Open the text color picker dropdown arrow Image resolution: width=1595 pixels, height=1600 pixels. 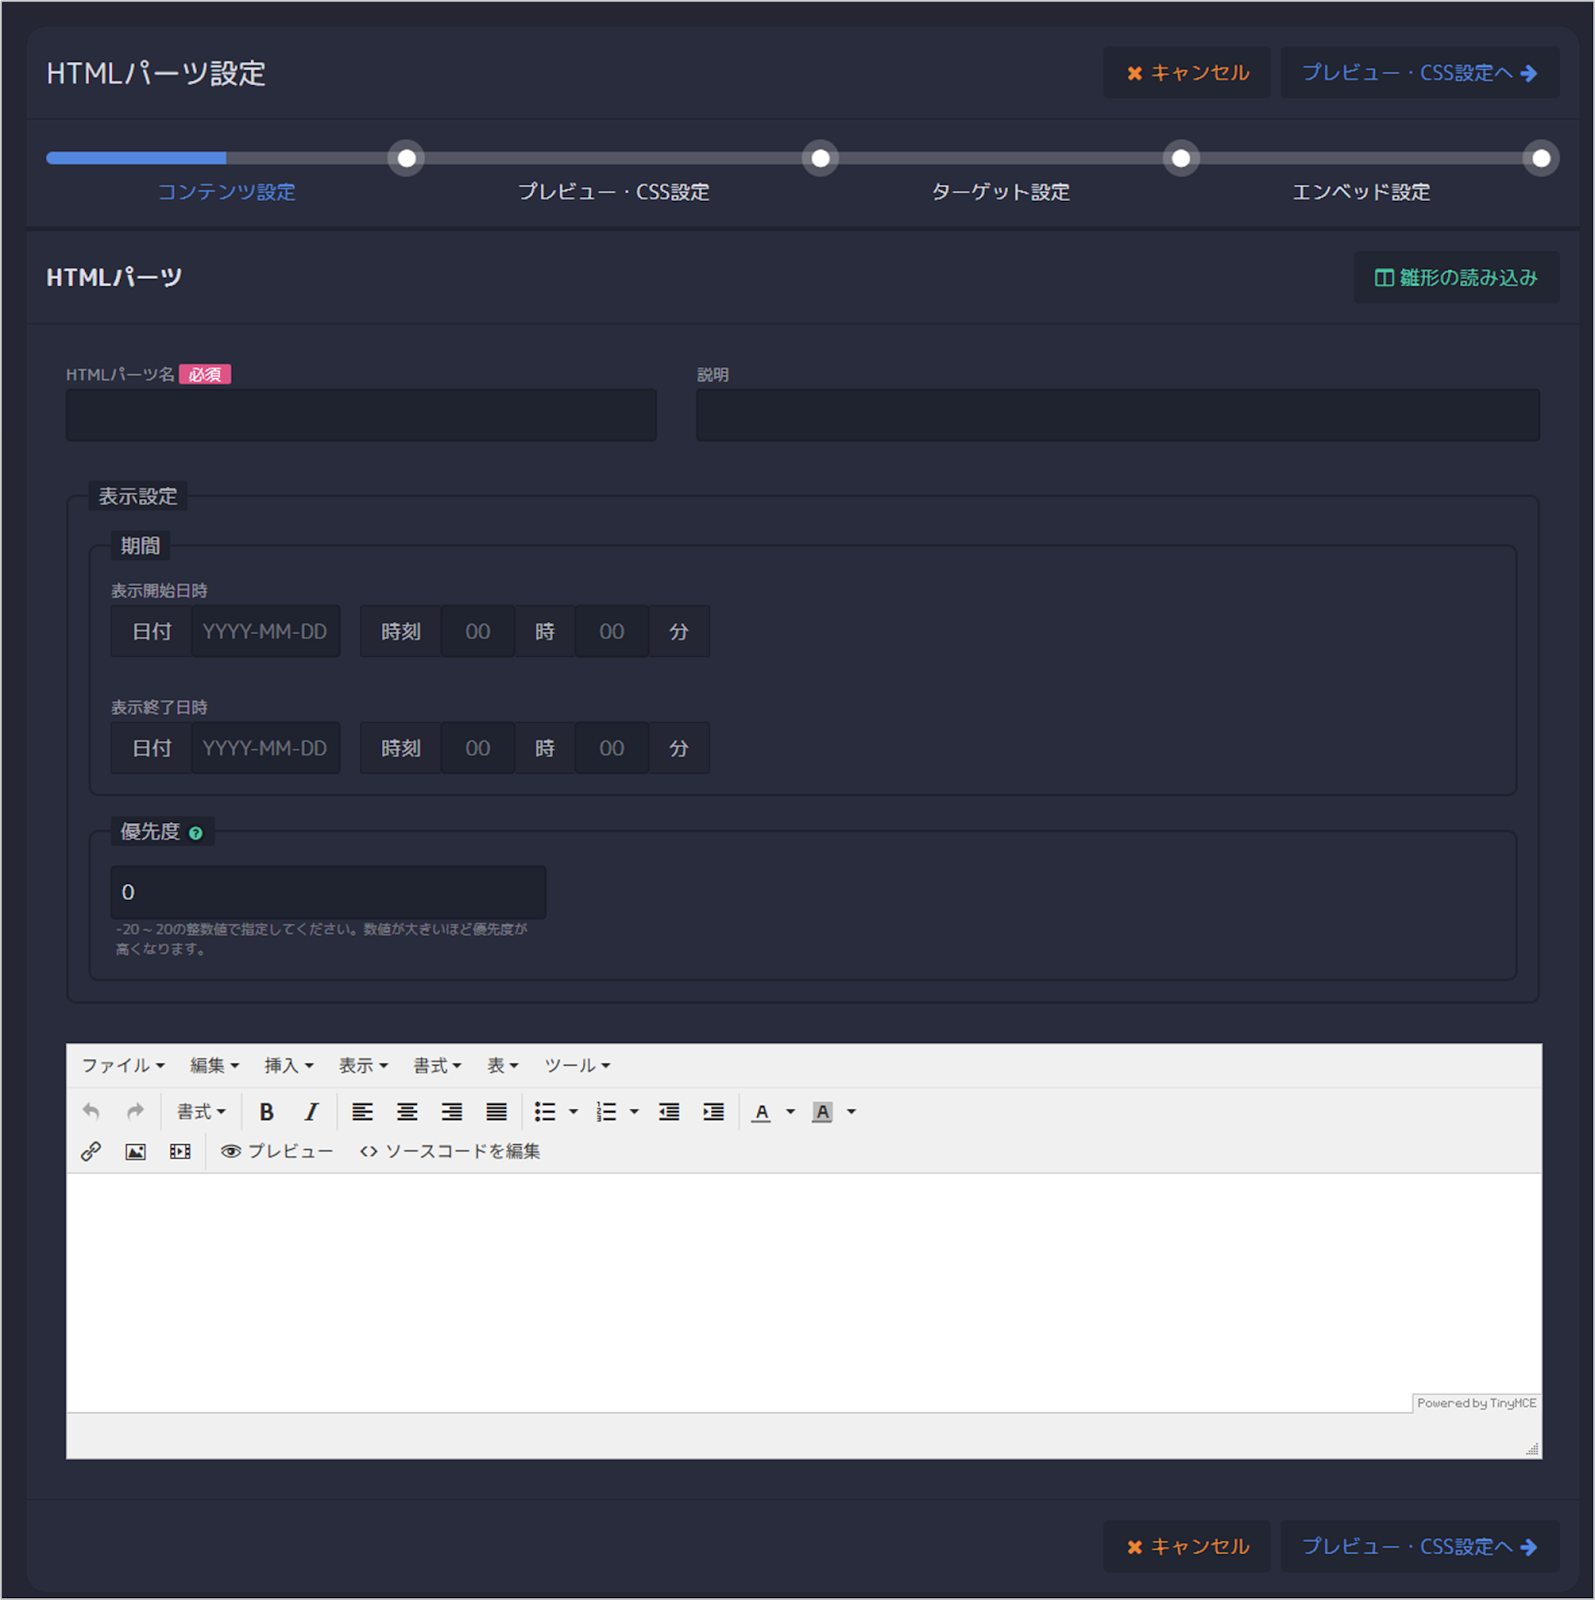791,1112
